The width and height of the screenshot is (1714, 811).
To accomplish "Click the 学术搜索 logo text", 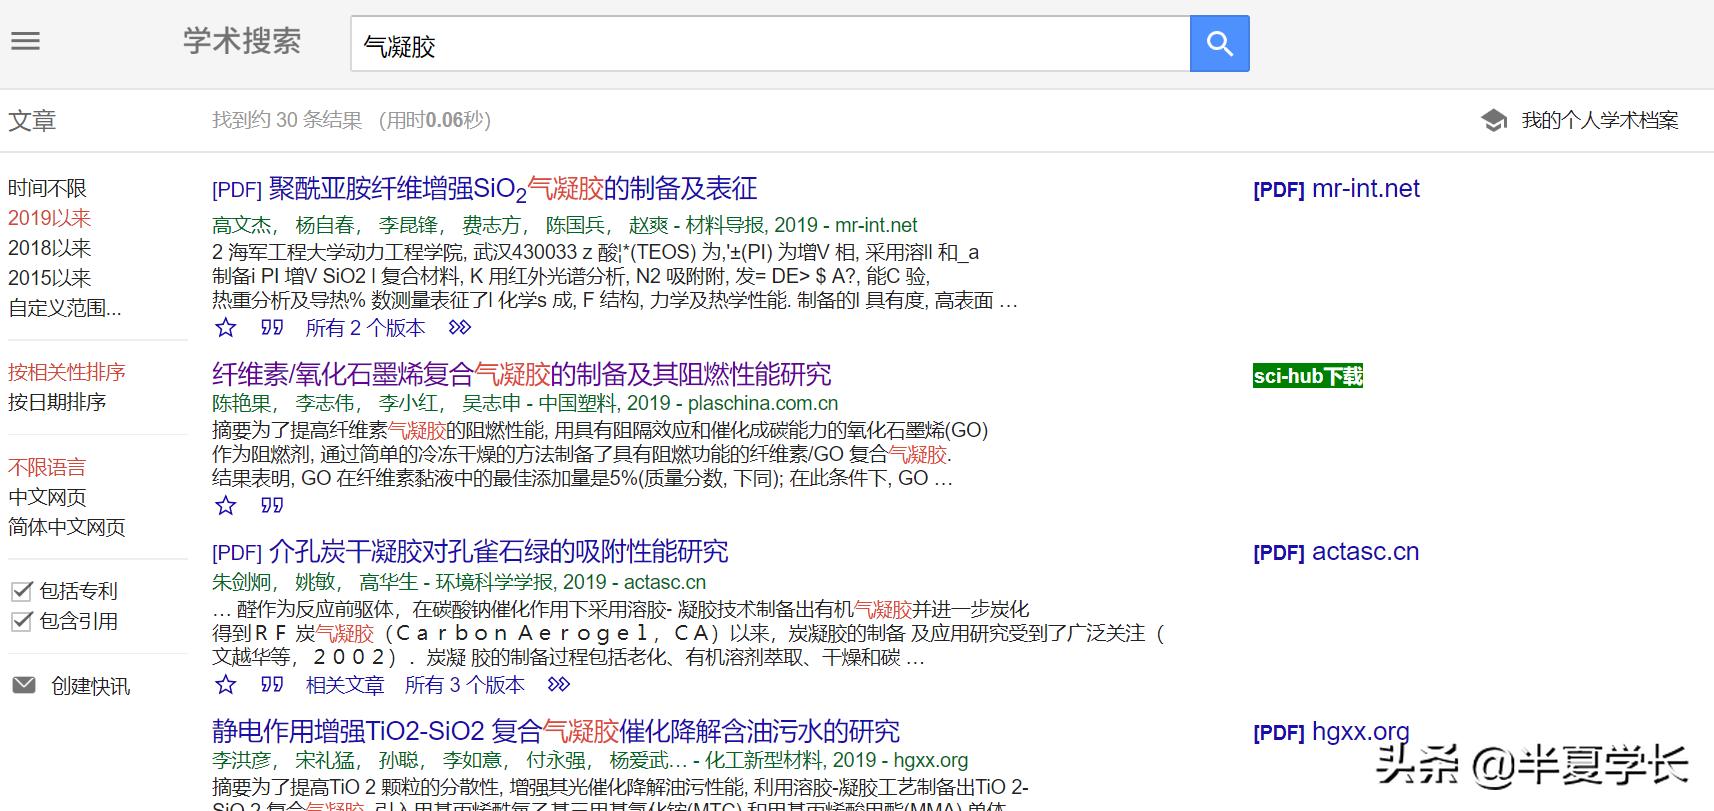I will tap(242, 41).
